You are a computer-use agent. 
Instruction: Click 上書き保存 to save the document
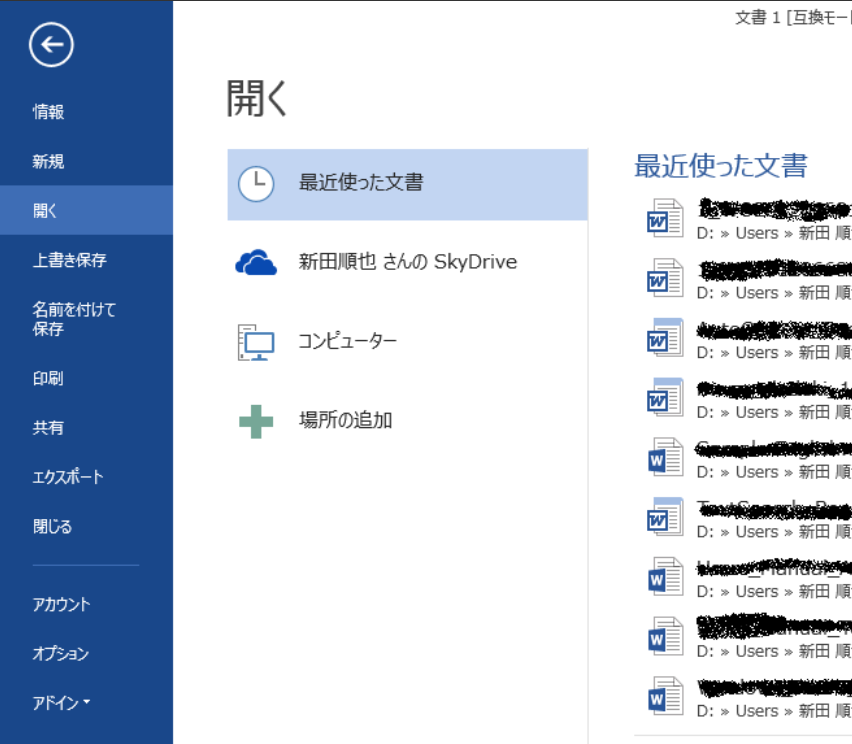point(69,260)
